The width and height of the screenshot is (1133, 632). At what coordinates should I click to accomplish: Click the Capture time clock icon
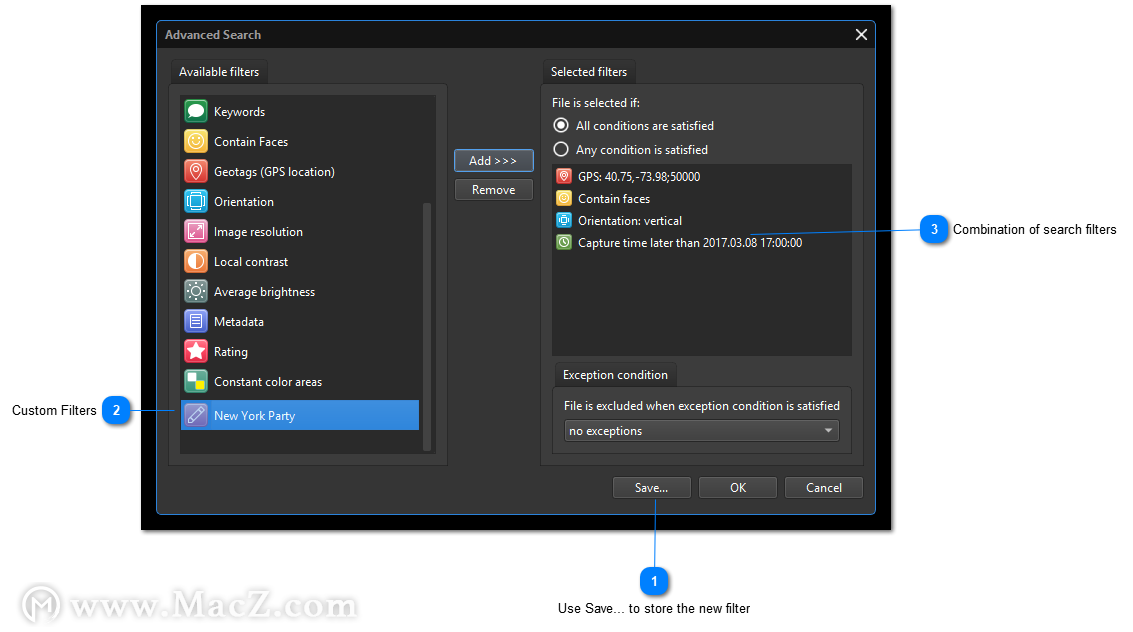coord(564,242)
